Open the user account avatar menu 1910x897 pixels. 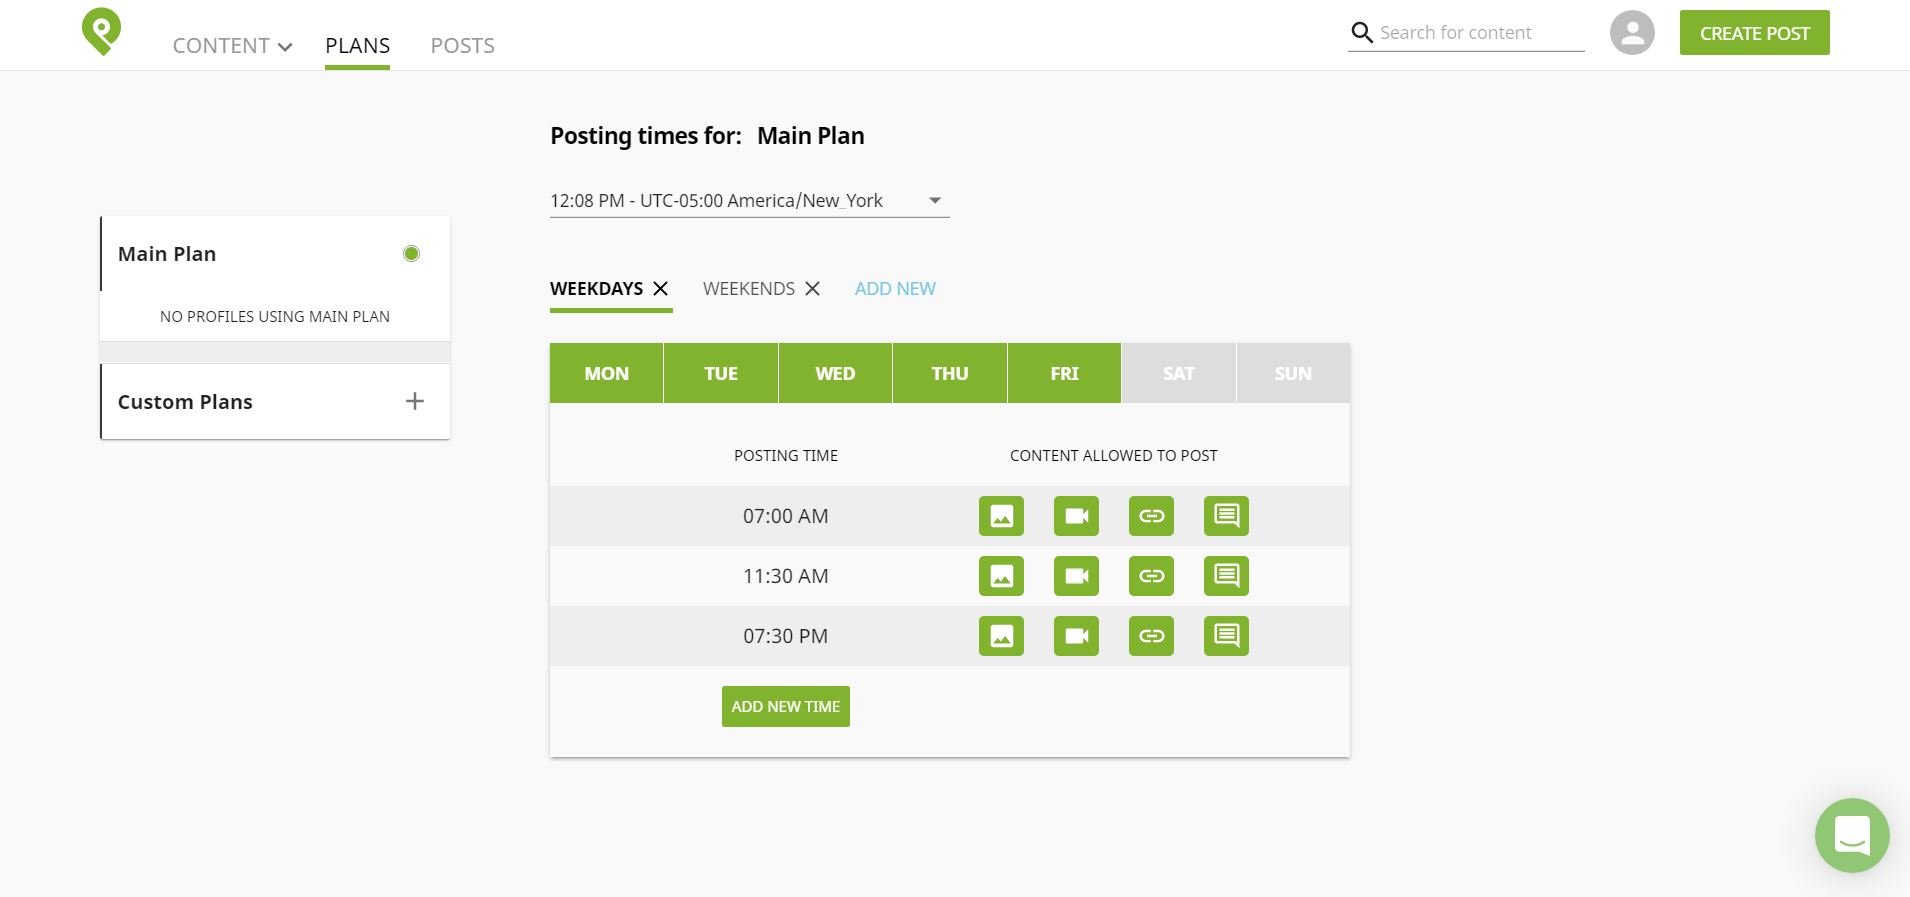(1632, 33)
